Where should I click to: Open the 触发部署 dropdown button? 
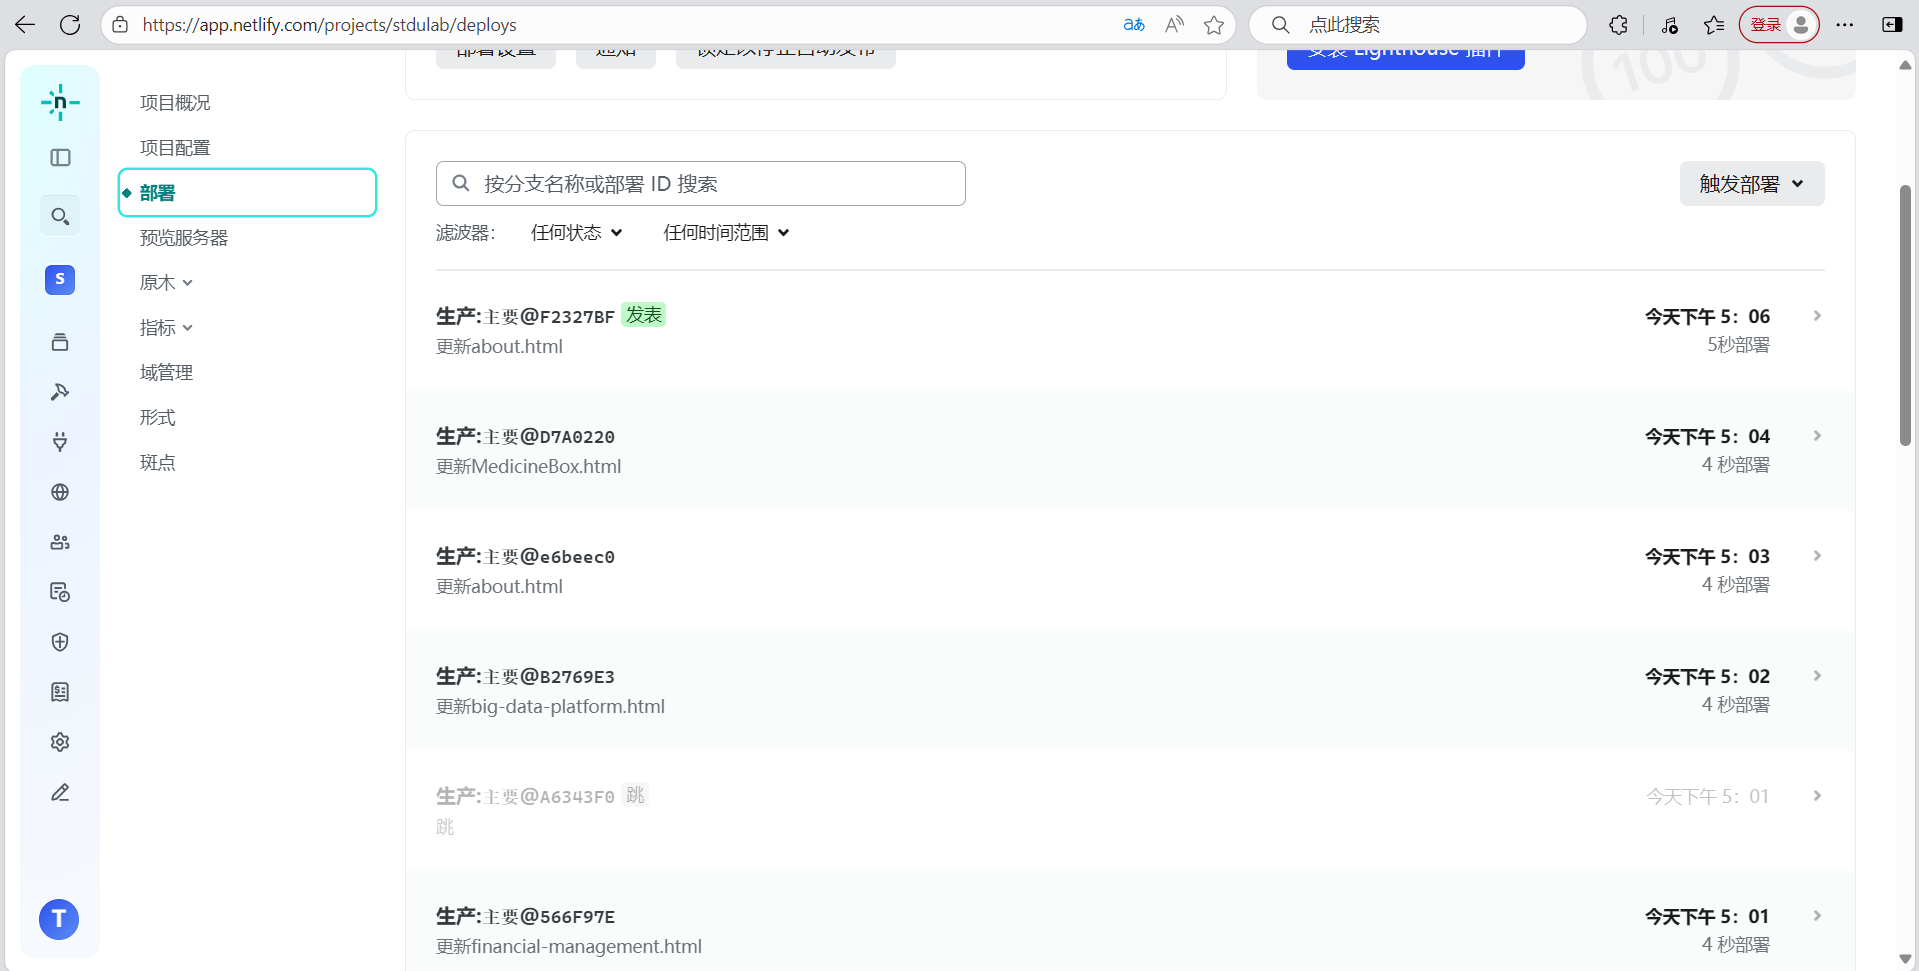1752,184
